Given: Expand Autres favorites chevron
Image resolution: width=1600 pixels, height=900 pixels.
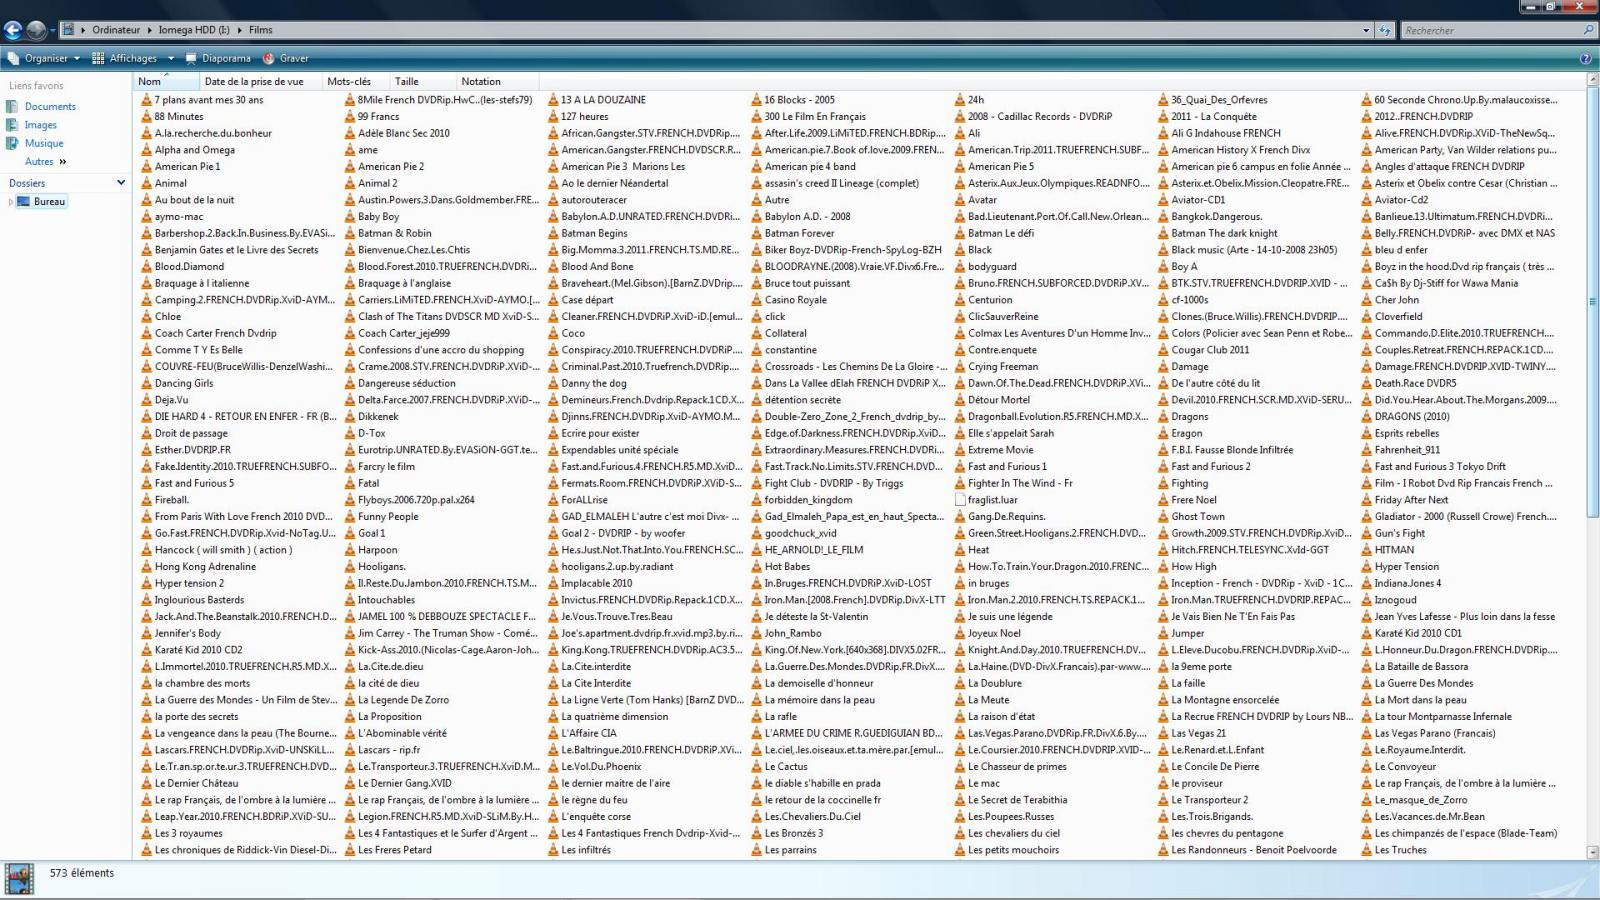Looking at the screenshot, I should coord(63,161).
